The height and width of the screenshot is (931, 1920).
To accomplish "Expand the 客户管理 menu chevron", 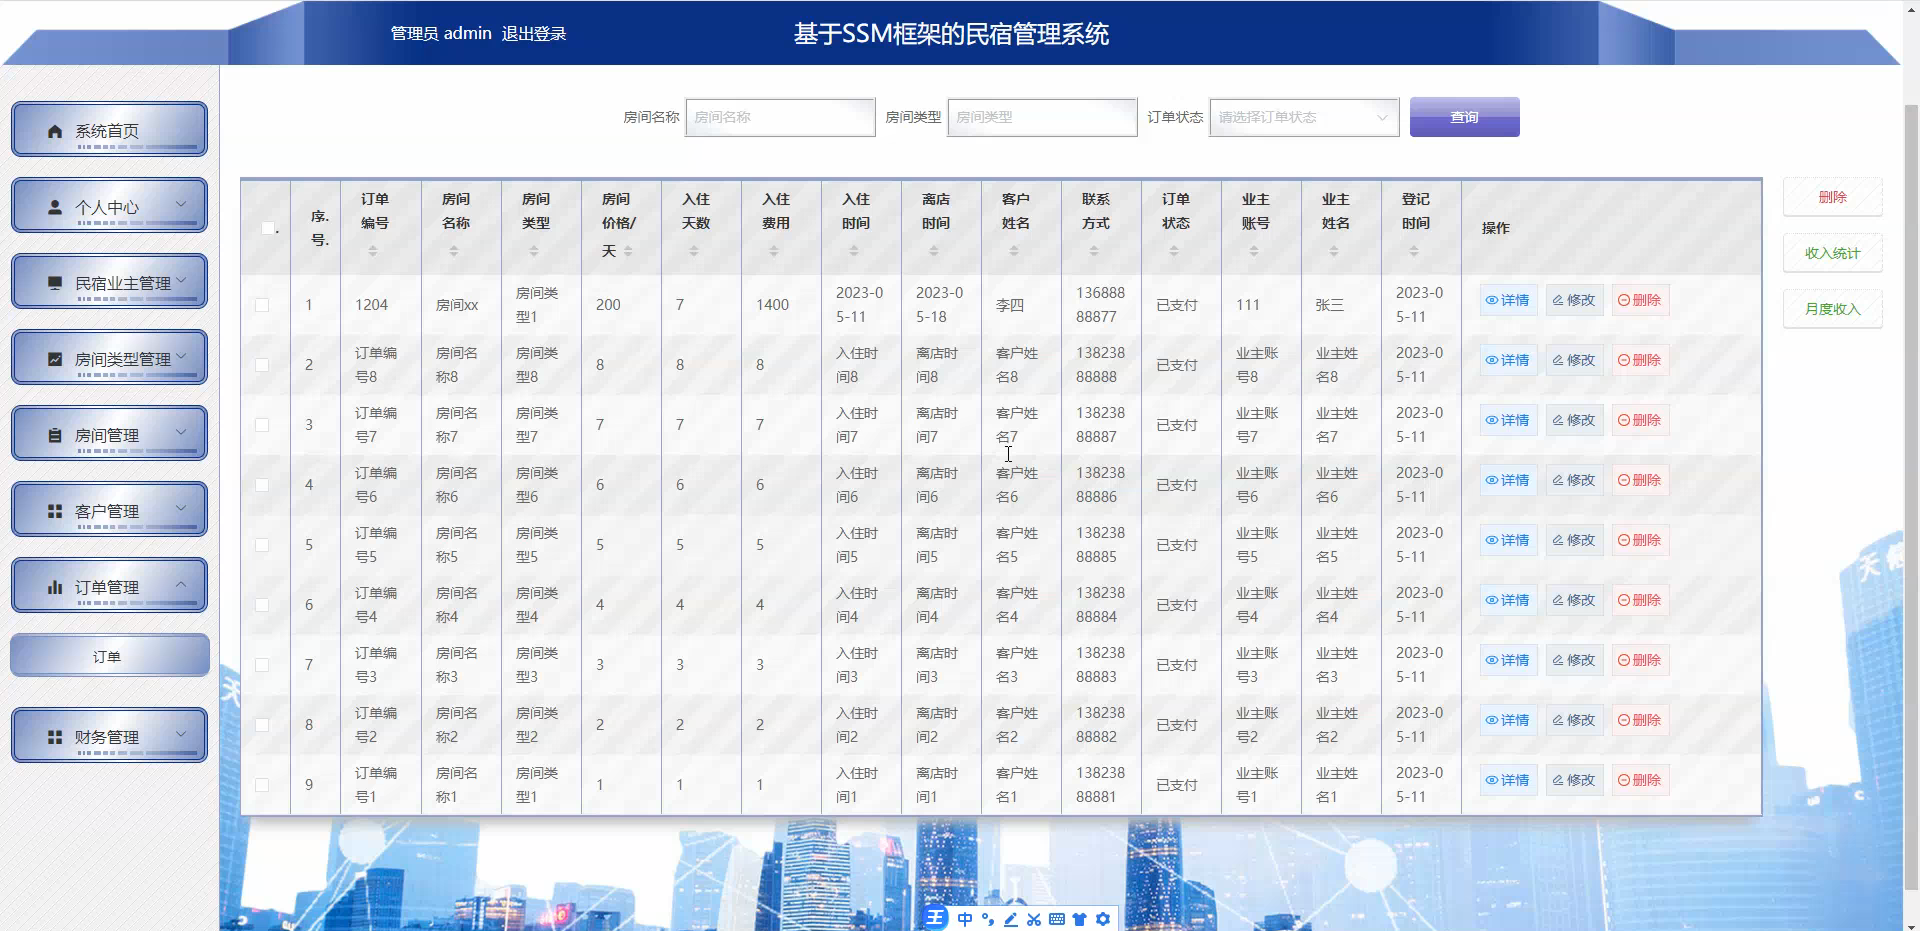I will (x=181, y=509).
